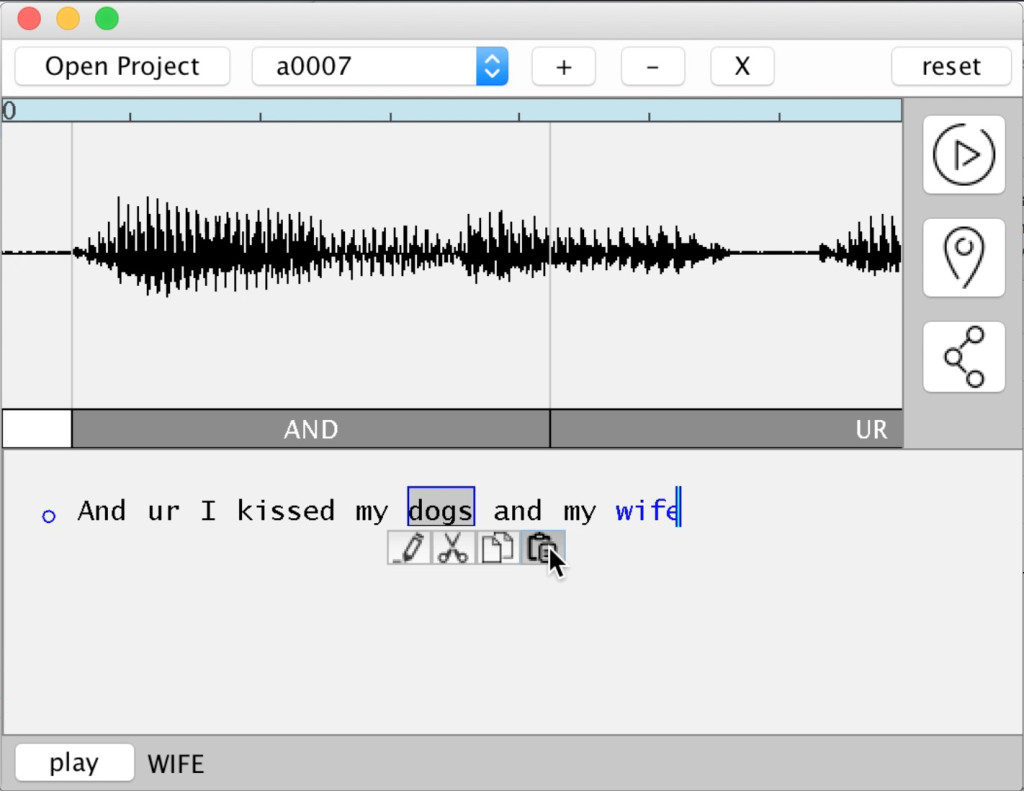Select the word "wife" in the transcript
The width and height of the screenshot is (1024, 791).
coord(647,510)
